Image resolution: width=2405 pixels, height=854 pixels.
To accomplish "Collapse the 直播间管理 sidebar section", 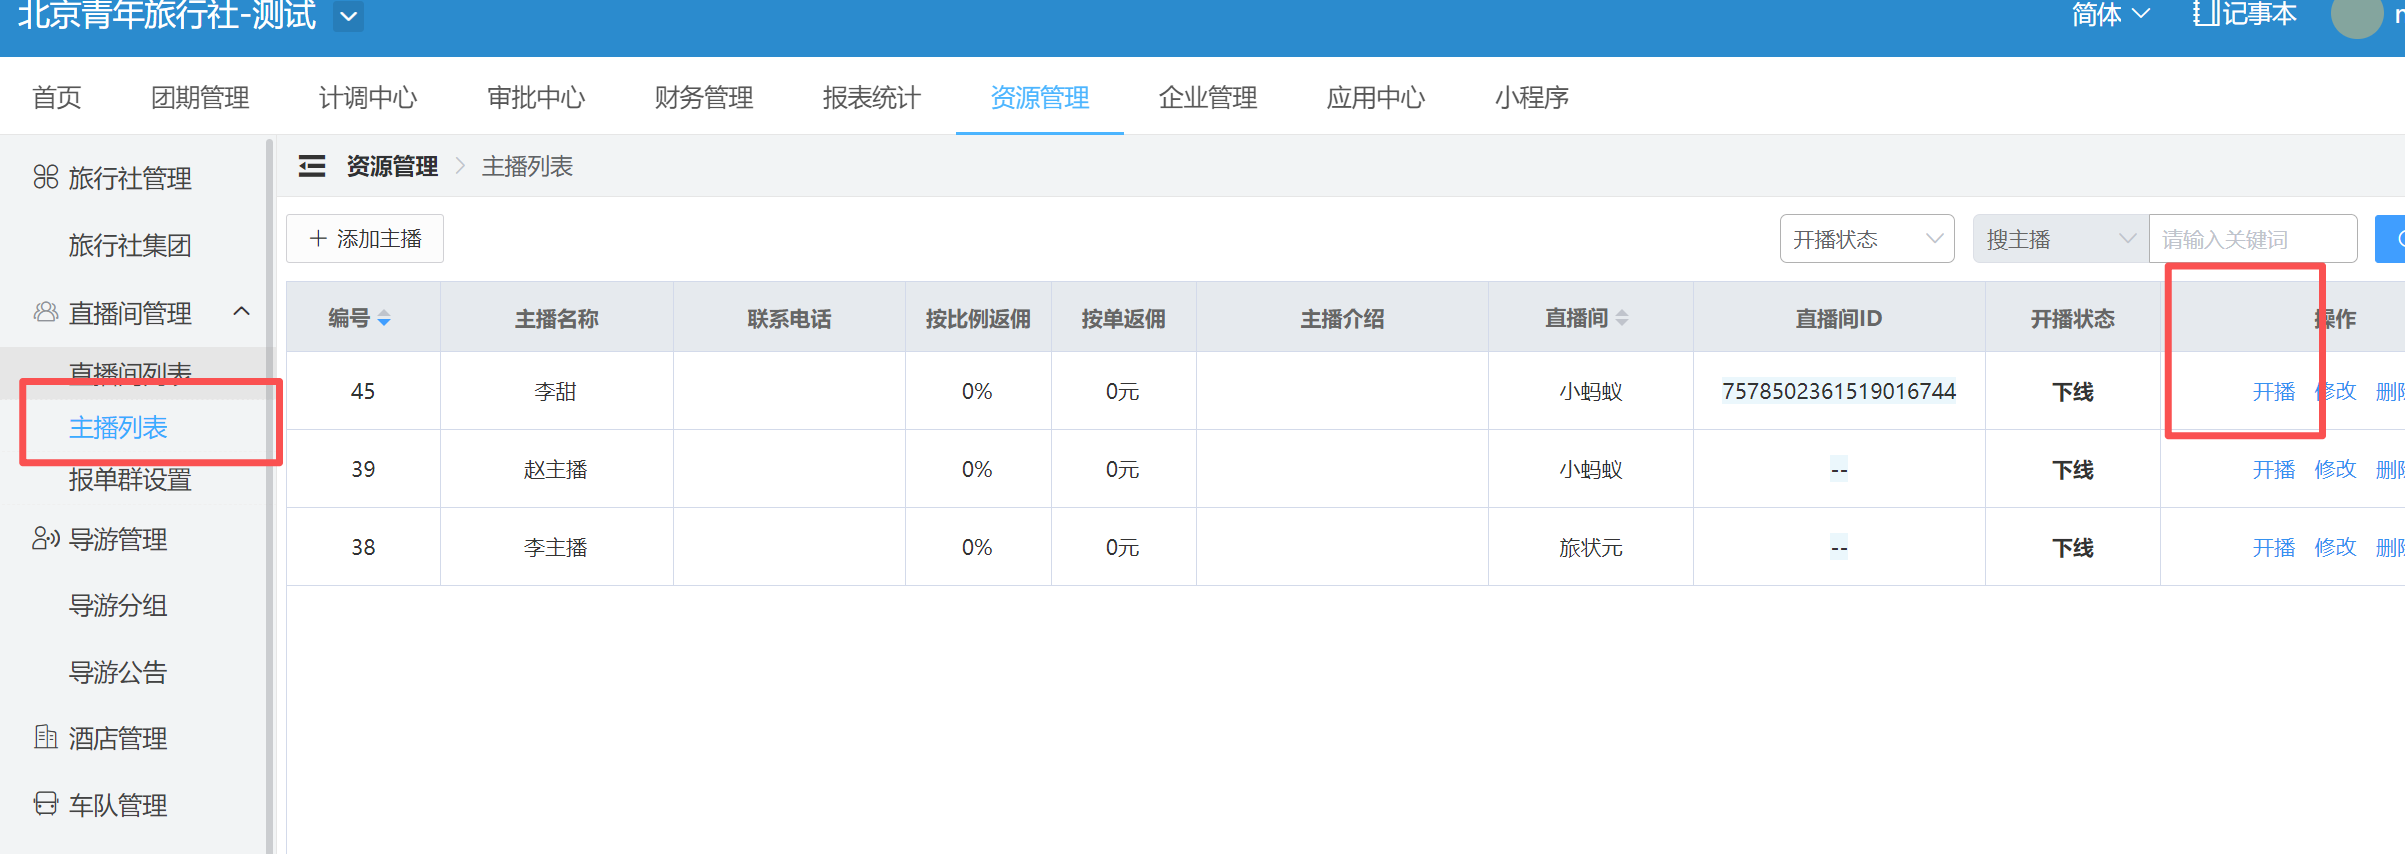I will pos(241,312).
